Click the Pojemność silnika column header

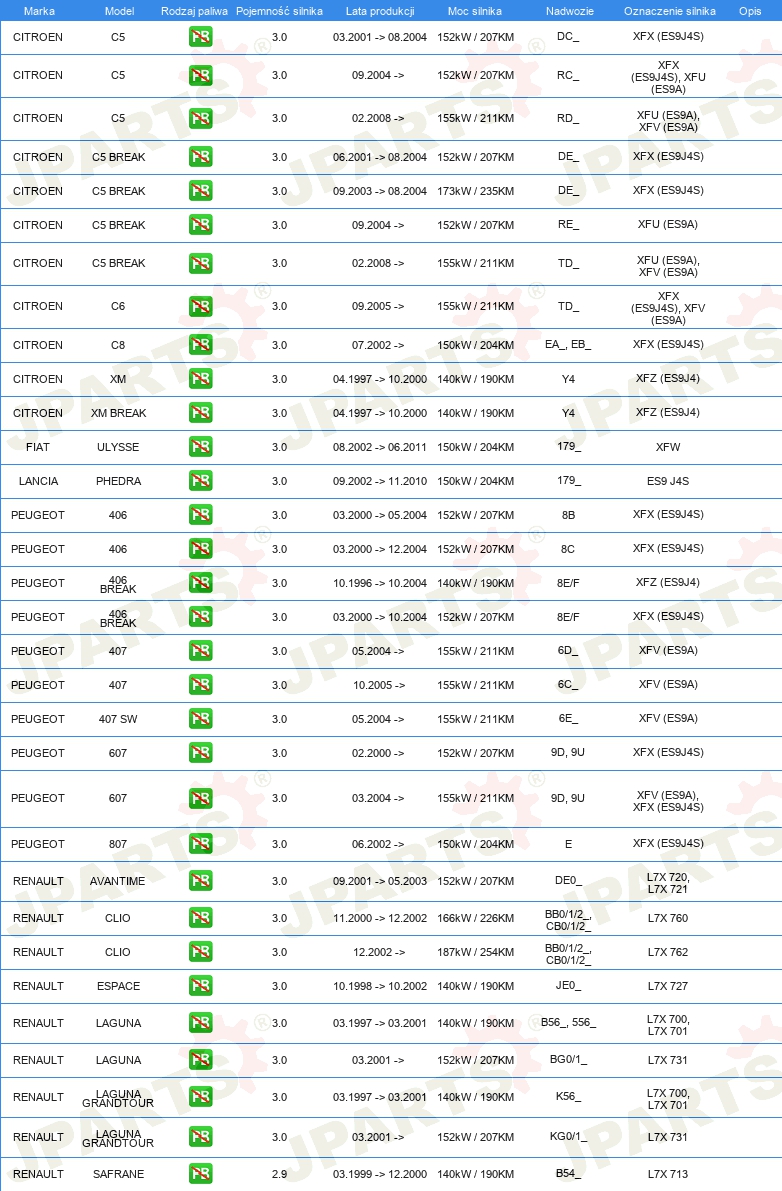(x=279, y=11)
